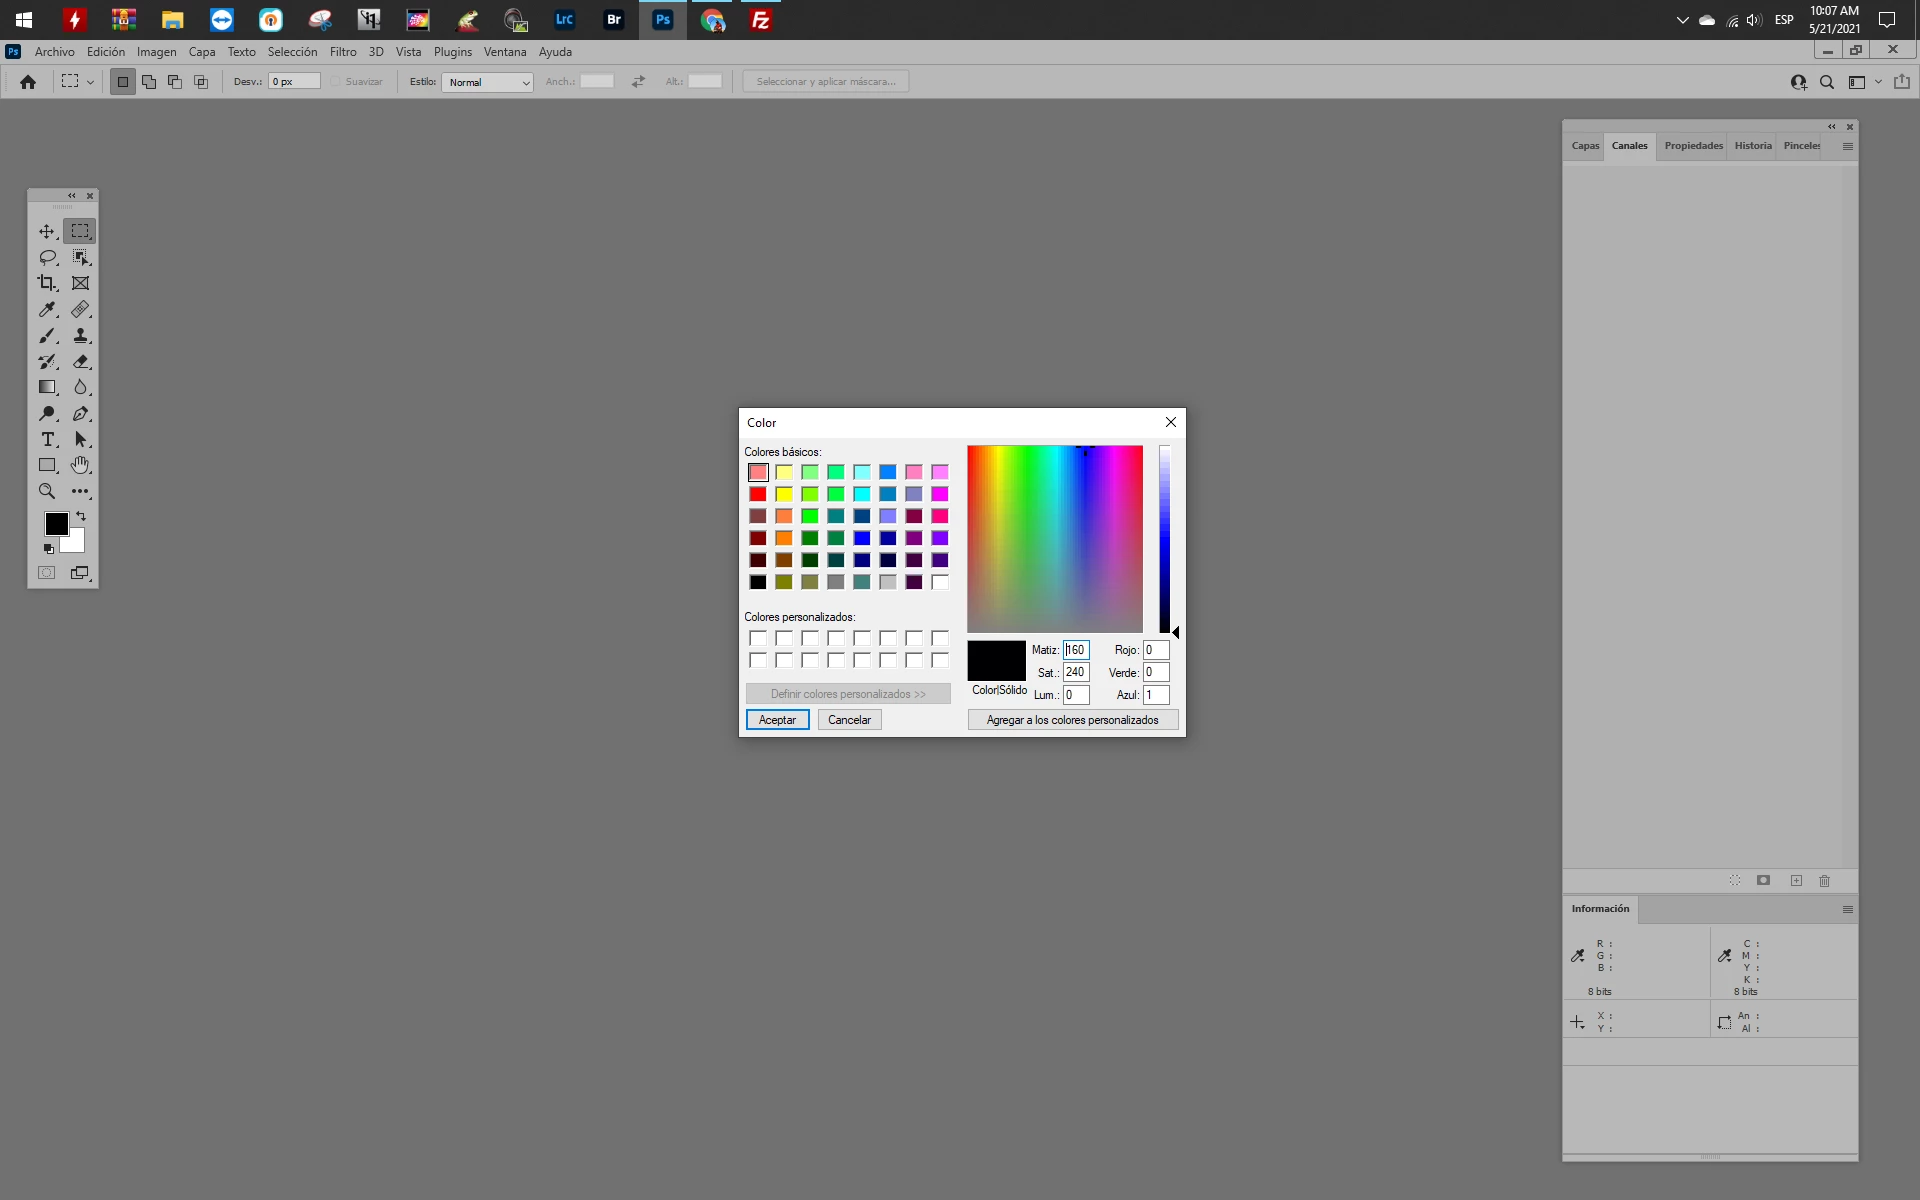Viewport: 1920px width, 1200px height.
Task: Click Agregar a los colores personalizados
Action: pyautogui.click(x=1072, y=720)
